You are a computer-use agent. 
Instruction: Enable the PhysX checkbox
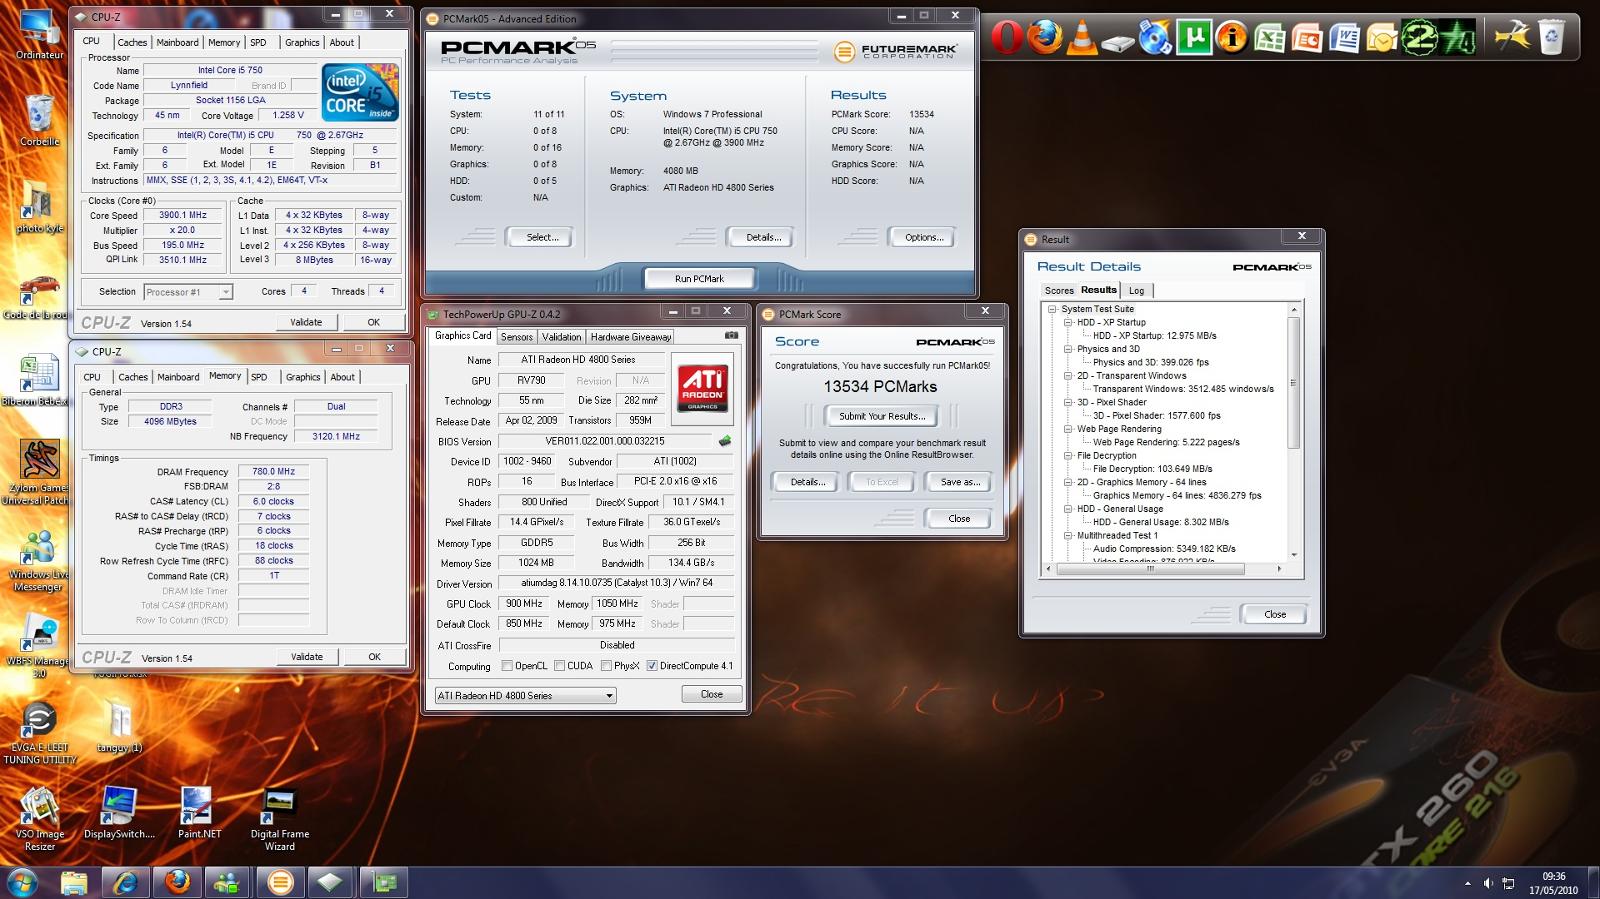pyautogui.click(x=606, y=666)
